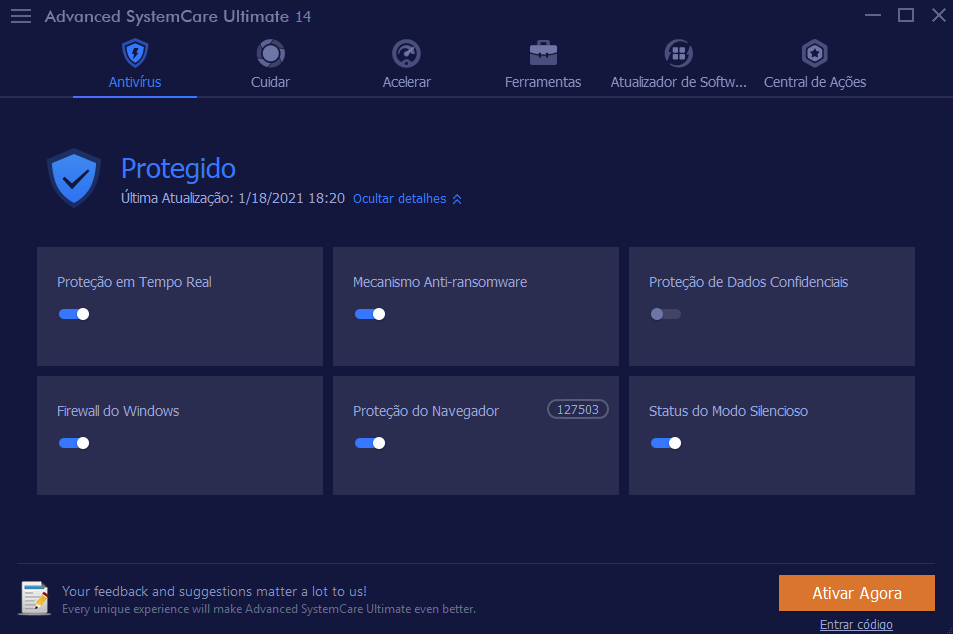
Task: Click the Central de Ações icon
Action: pyautogui.click(x=815, y=53)
